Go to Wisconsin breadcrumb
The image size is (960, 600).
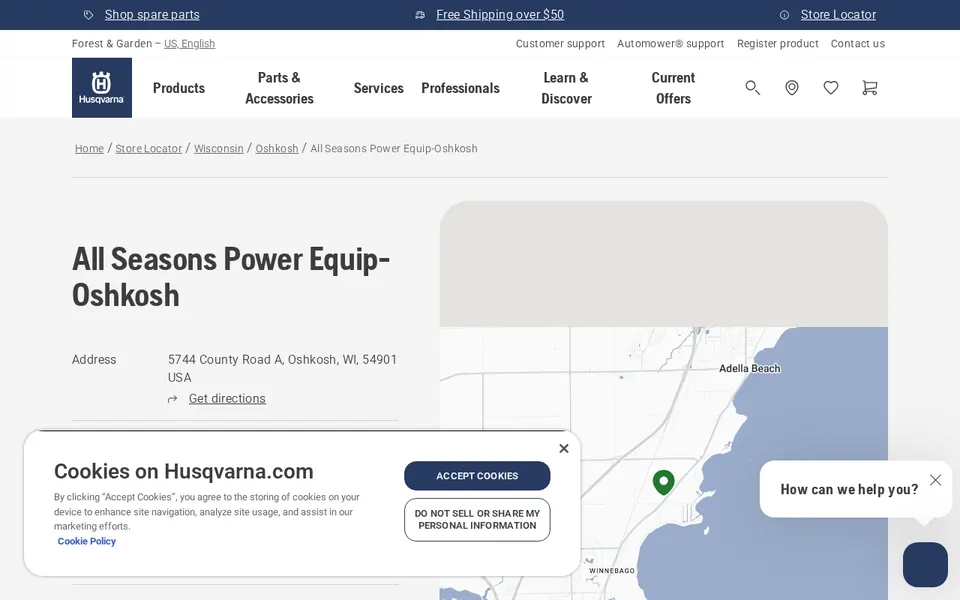(219, 148)
